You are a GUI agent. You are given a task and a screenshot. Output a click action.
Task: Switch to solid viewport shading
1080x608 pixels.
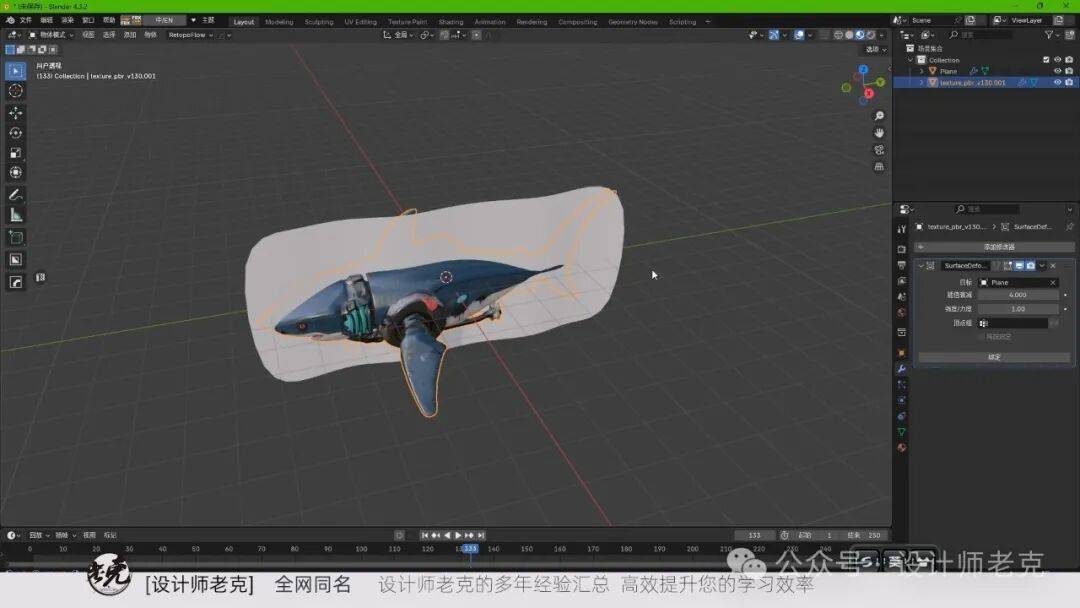click(x=849, y=34)
